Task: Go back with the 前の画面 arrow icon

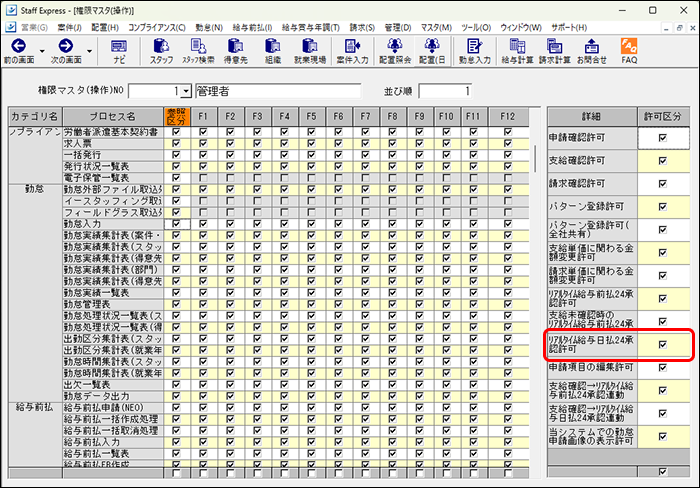Action: pos(18,46)
